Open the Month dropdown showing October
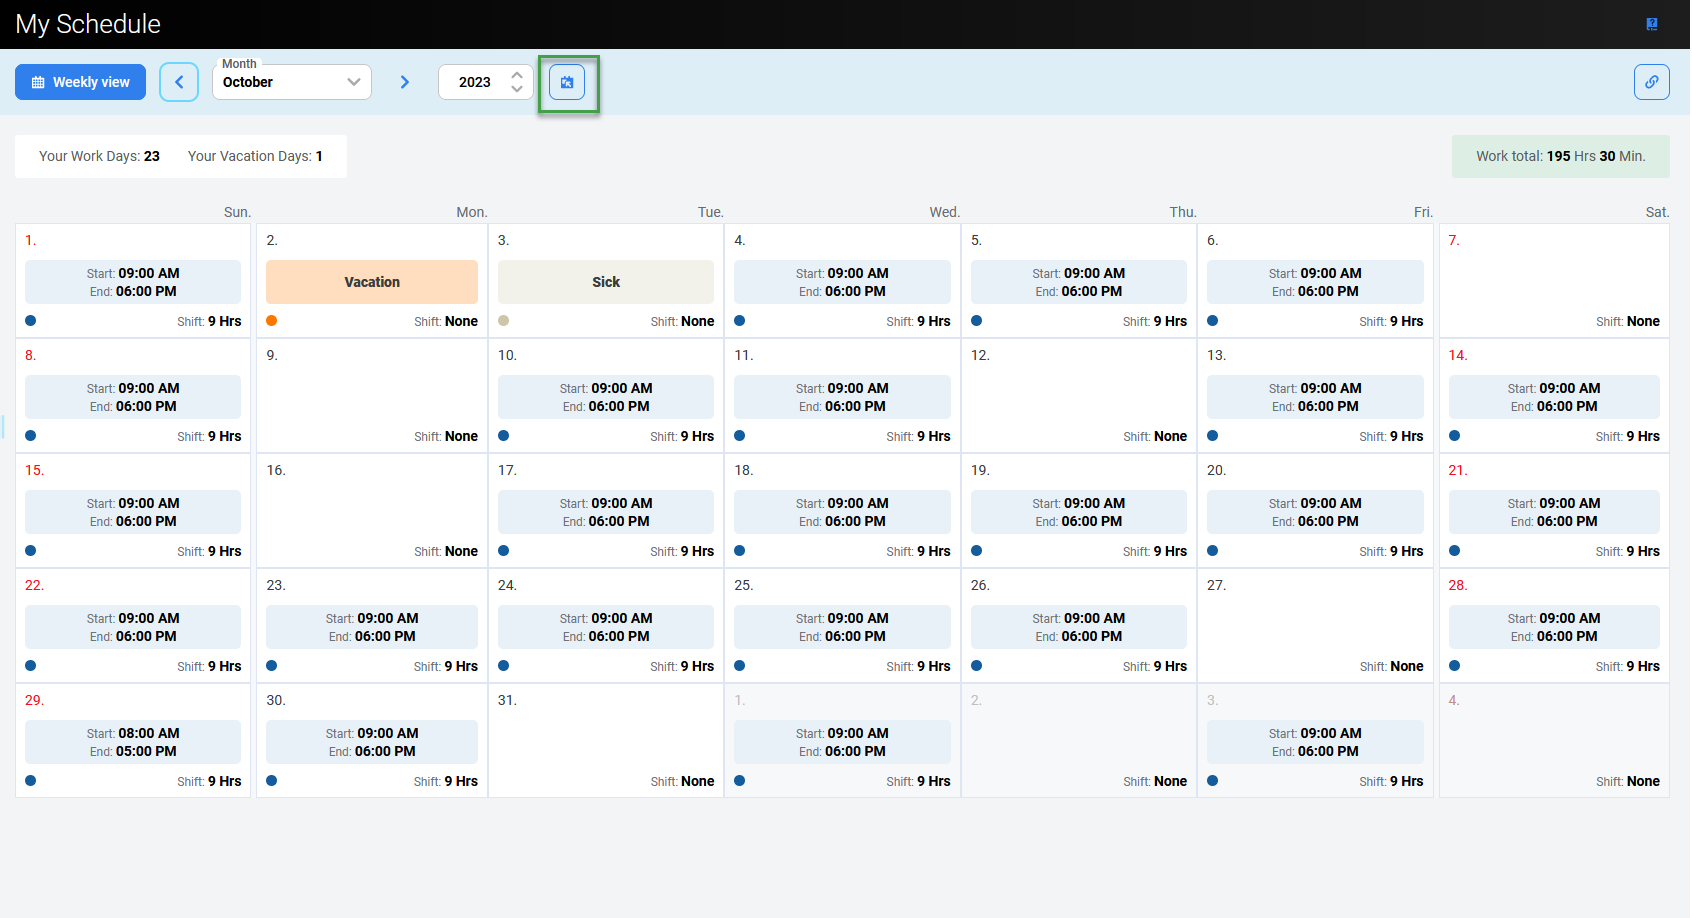Screen dimensions: 1692x918 click(x=291, y=82)
